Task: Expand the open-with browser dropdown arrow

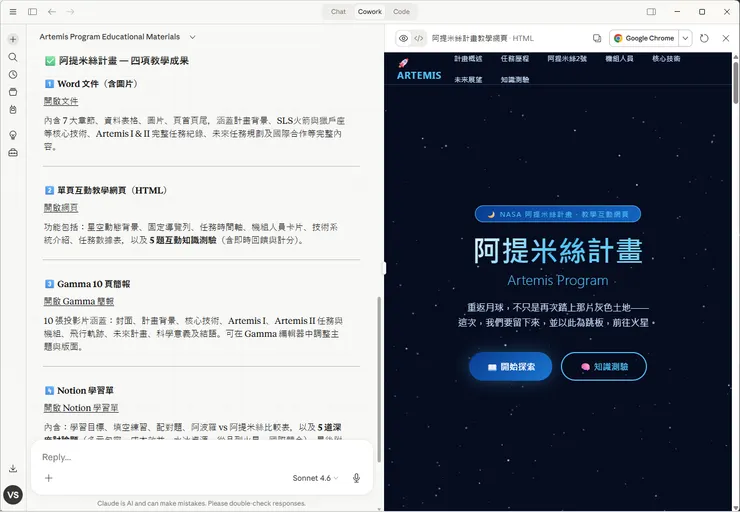Action: click(685, 38)
